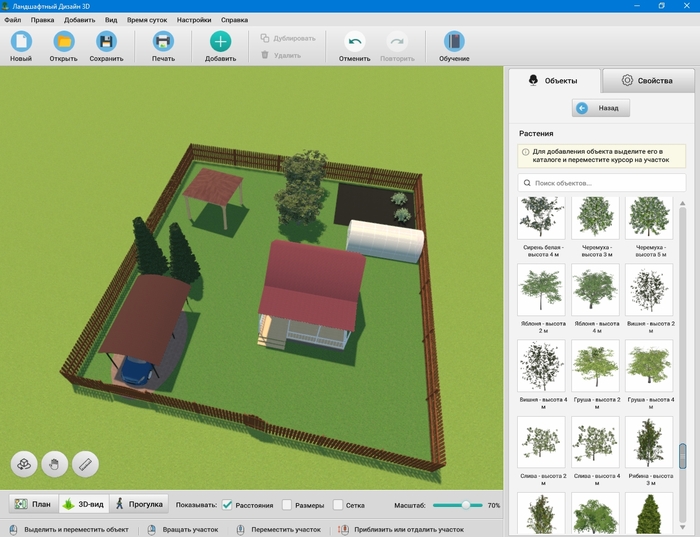Redo action with Повторить
700x537 pixels.
point(397,46)
